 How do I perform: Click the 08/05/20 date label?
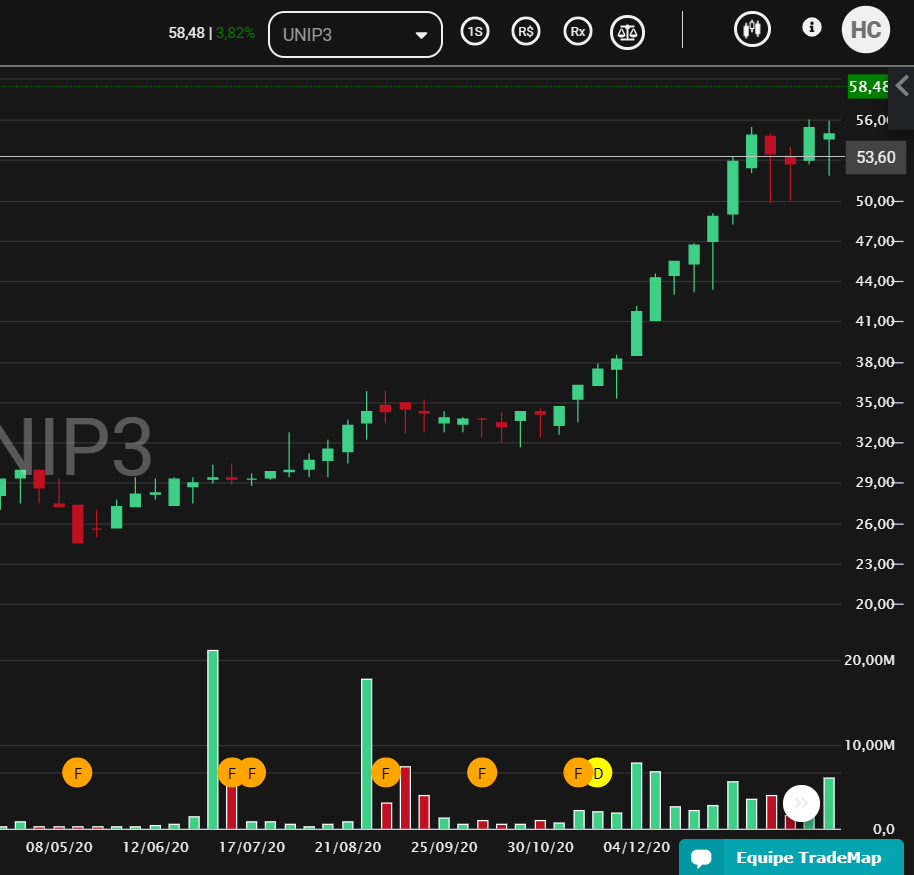pos(59,847)
